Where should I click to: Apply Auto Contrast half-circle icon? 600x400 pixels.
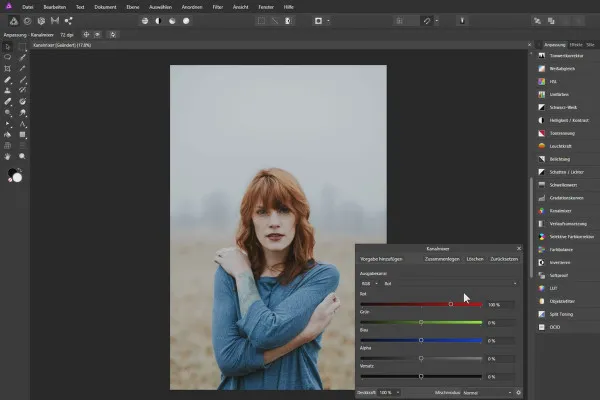click(158, 21)
